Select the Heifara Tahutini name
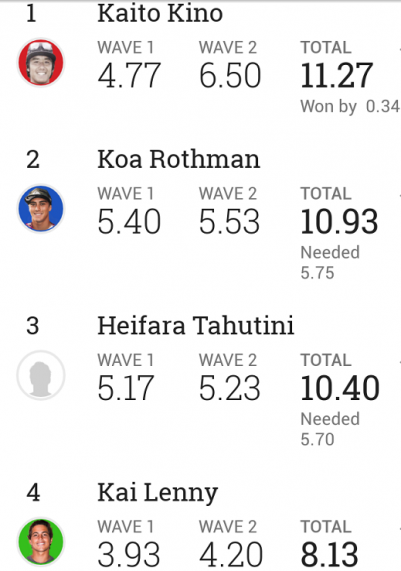401x571 pixels. (x=196, y=326)
